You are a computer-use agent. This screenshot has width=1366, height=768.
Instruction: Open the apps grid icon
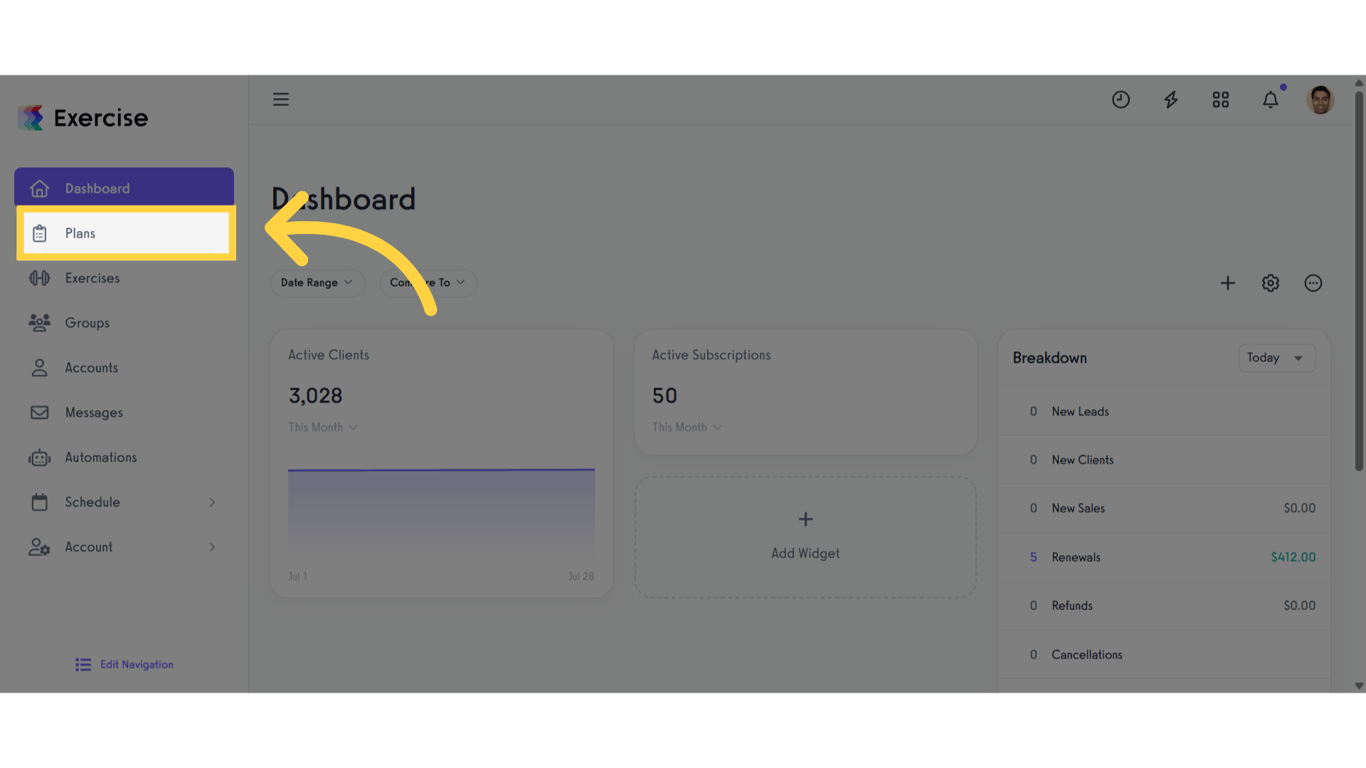point(1220,100)
